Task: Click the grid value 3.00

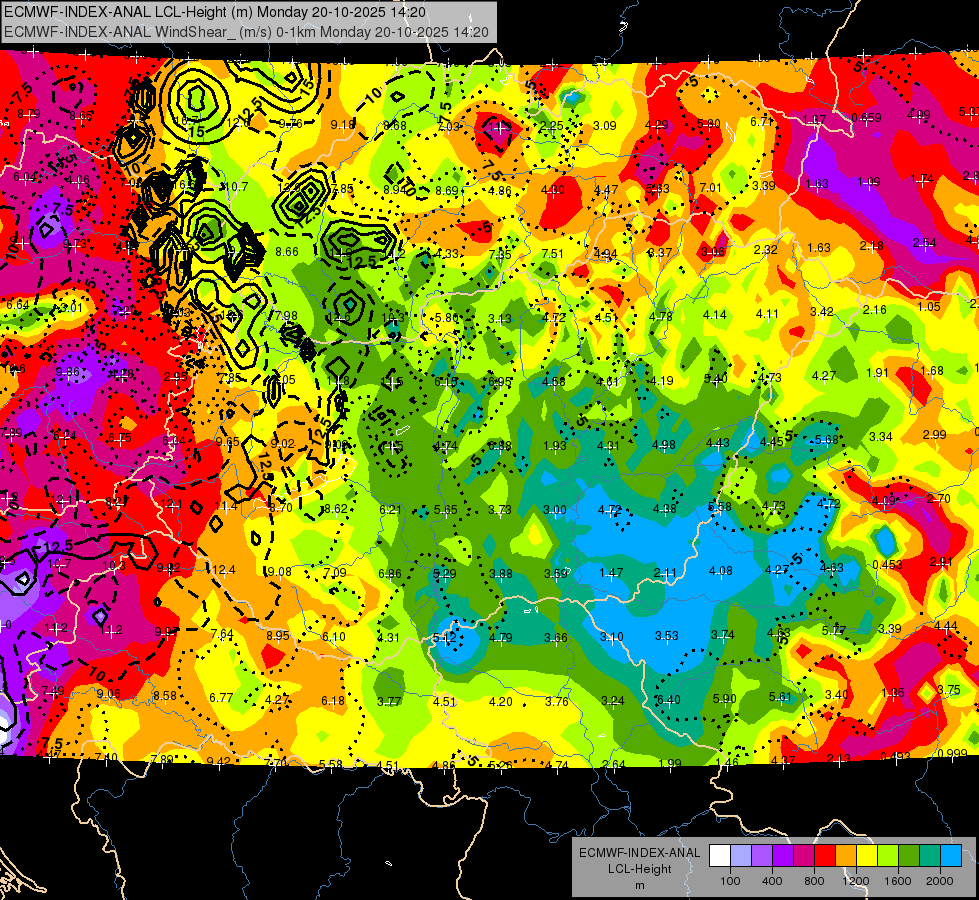Action: tap(554, 510)
